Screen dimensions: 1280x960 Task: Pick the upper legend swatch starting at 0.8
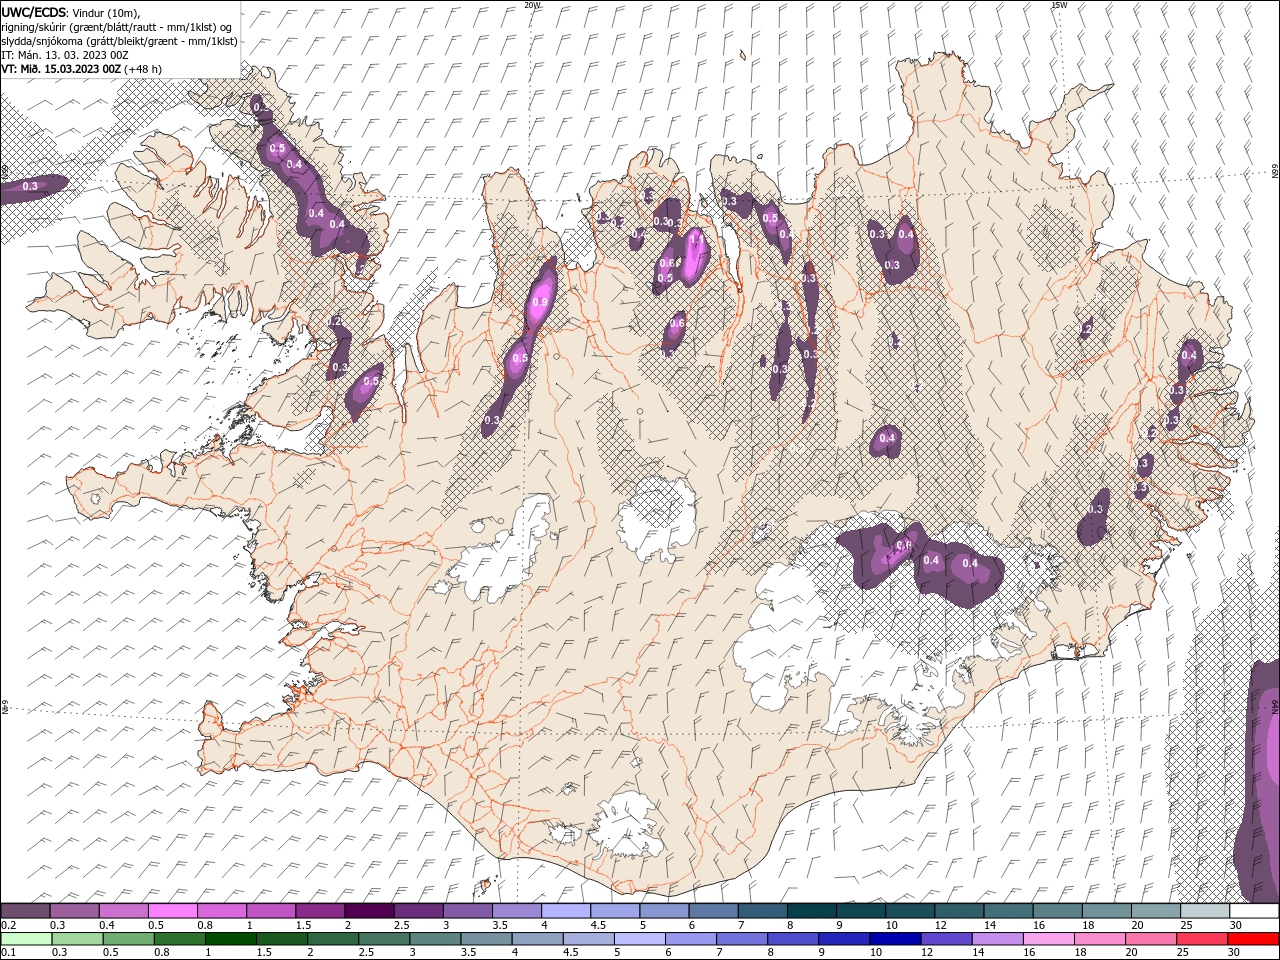(222, 911)
